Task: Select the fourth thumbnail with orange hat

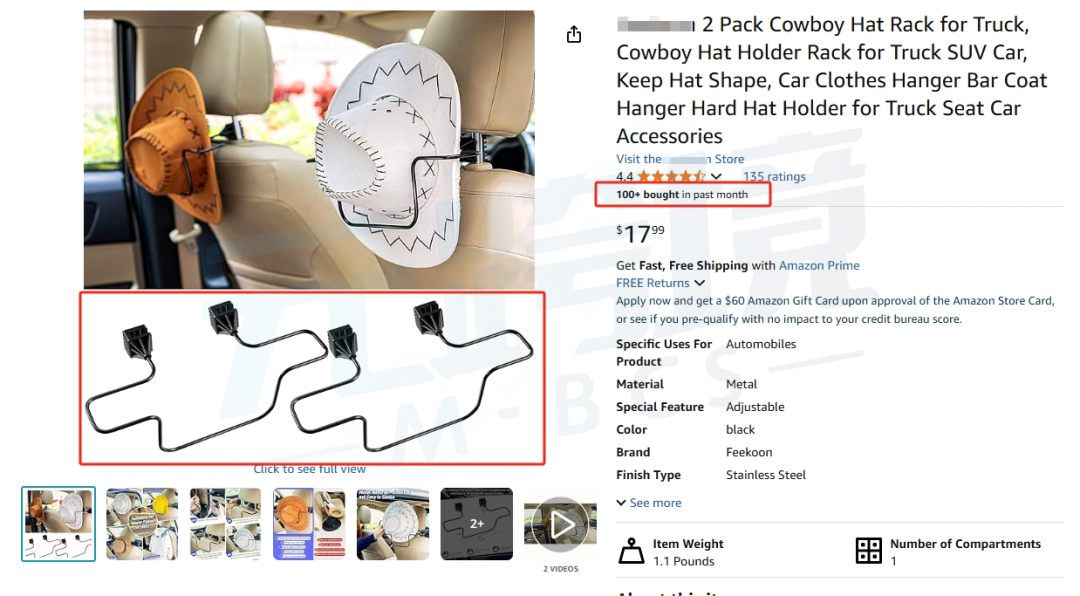Action: (x=309, y=524)
